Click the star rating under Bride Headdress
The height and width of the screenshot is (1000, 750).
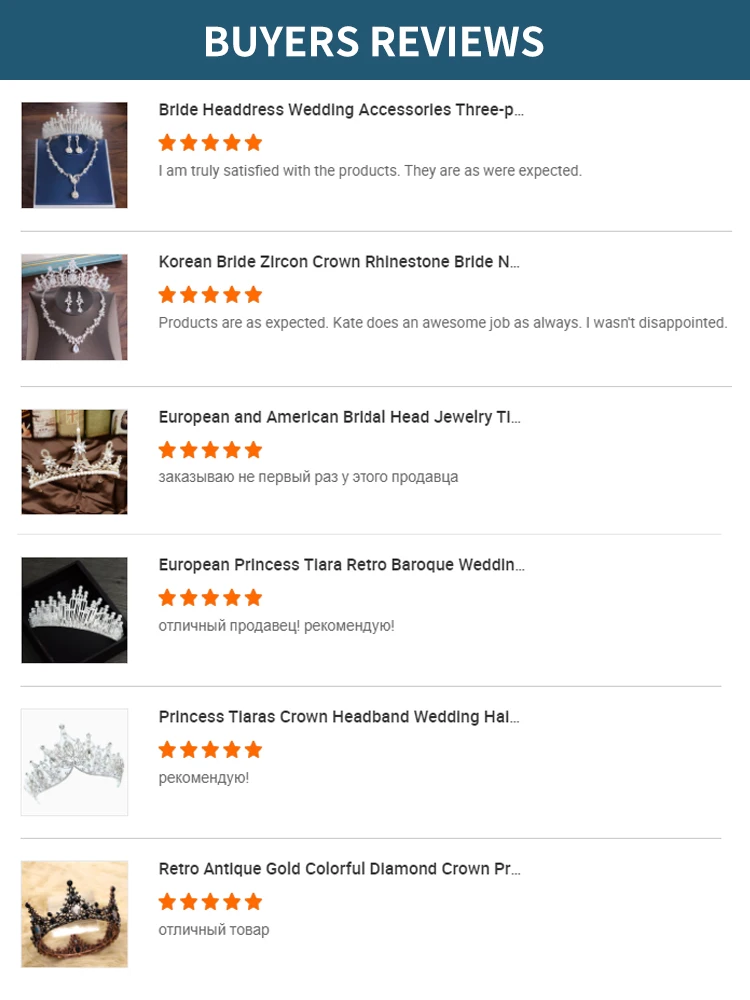point(210,142)
